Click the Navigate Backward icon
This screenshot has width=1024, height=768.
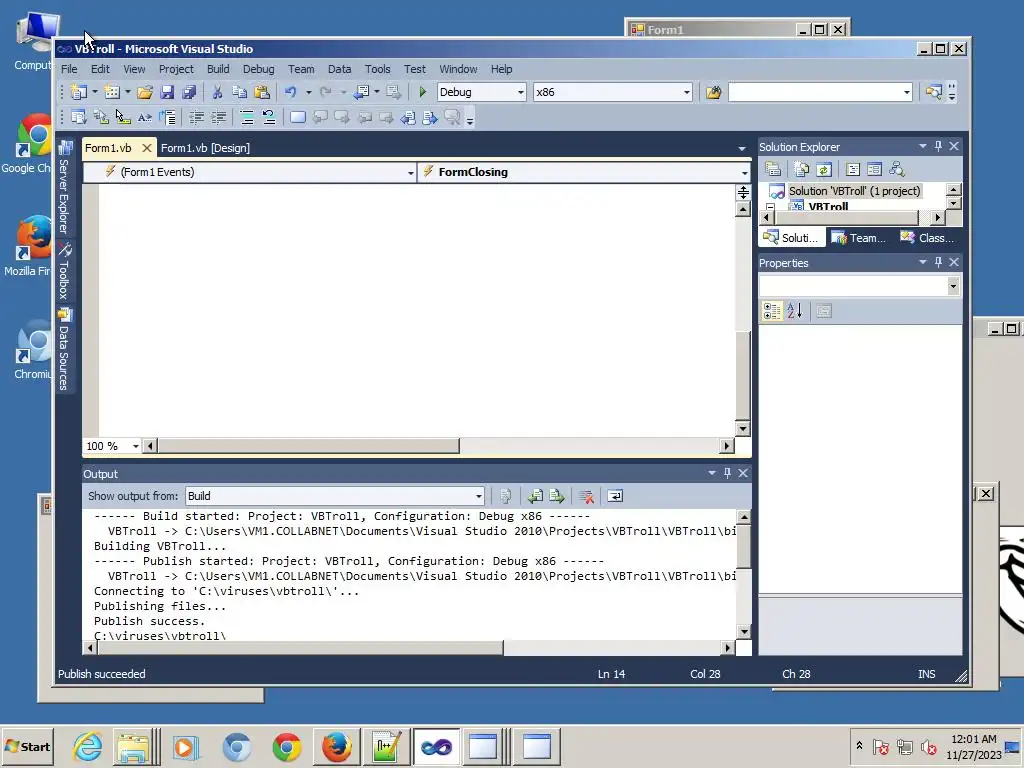(362, 92)
